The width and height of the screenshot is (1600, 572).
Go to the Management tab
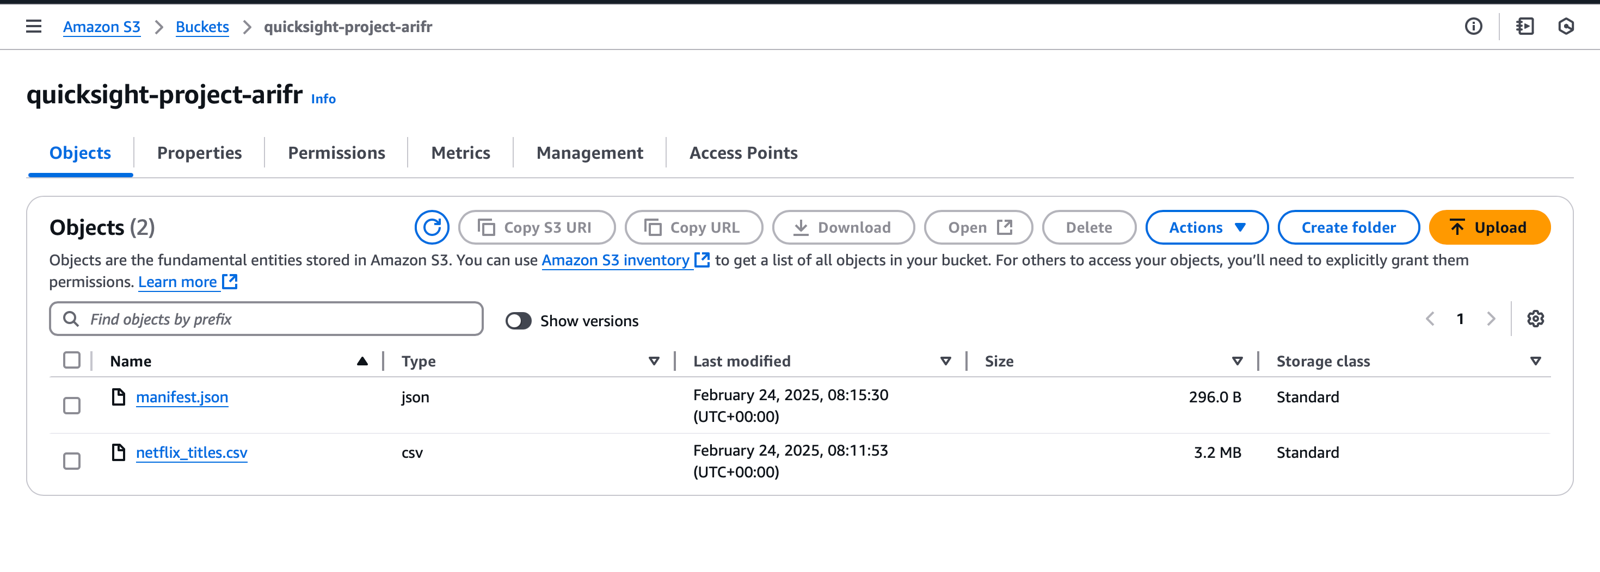[590, 153]
